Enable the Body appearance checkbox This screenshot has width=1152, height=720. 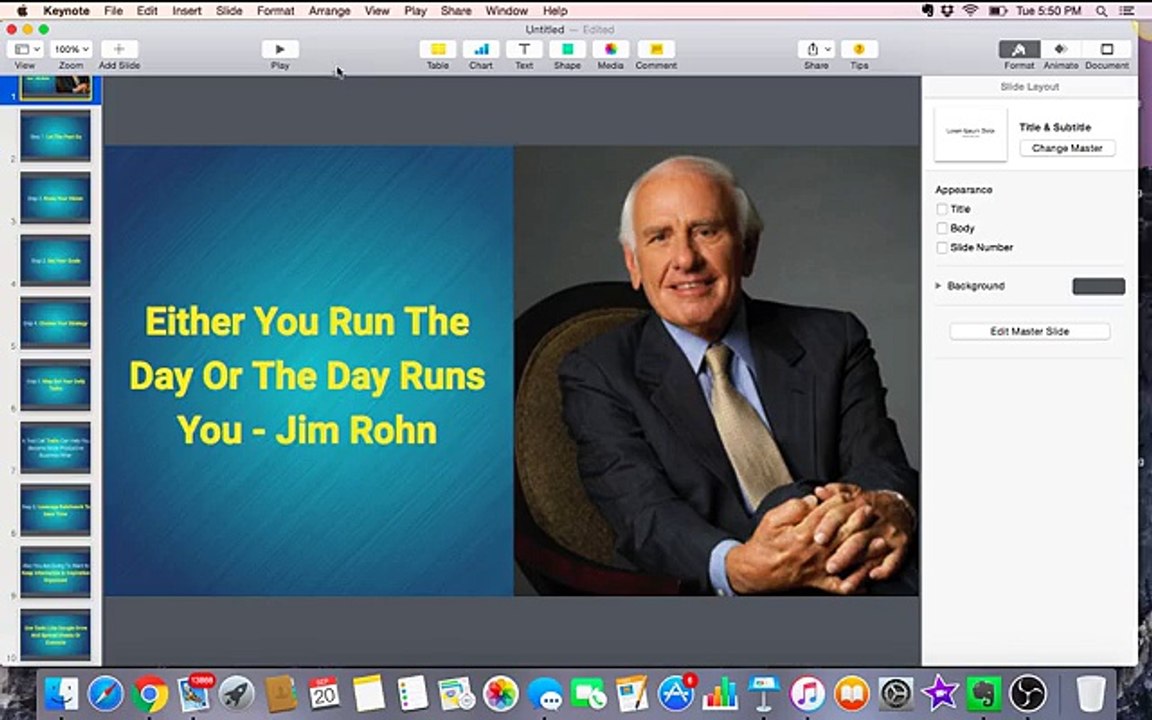point(942,228)
